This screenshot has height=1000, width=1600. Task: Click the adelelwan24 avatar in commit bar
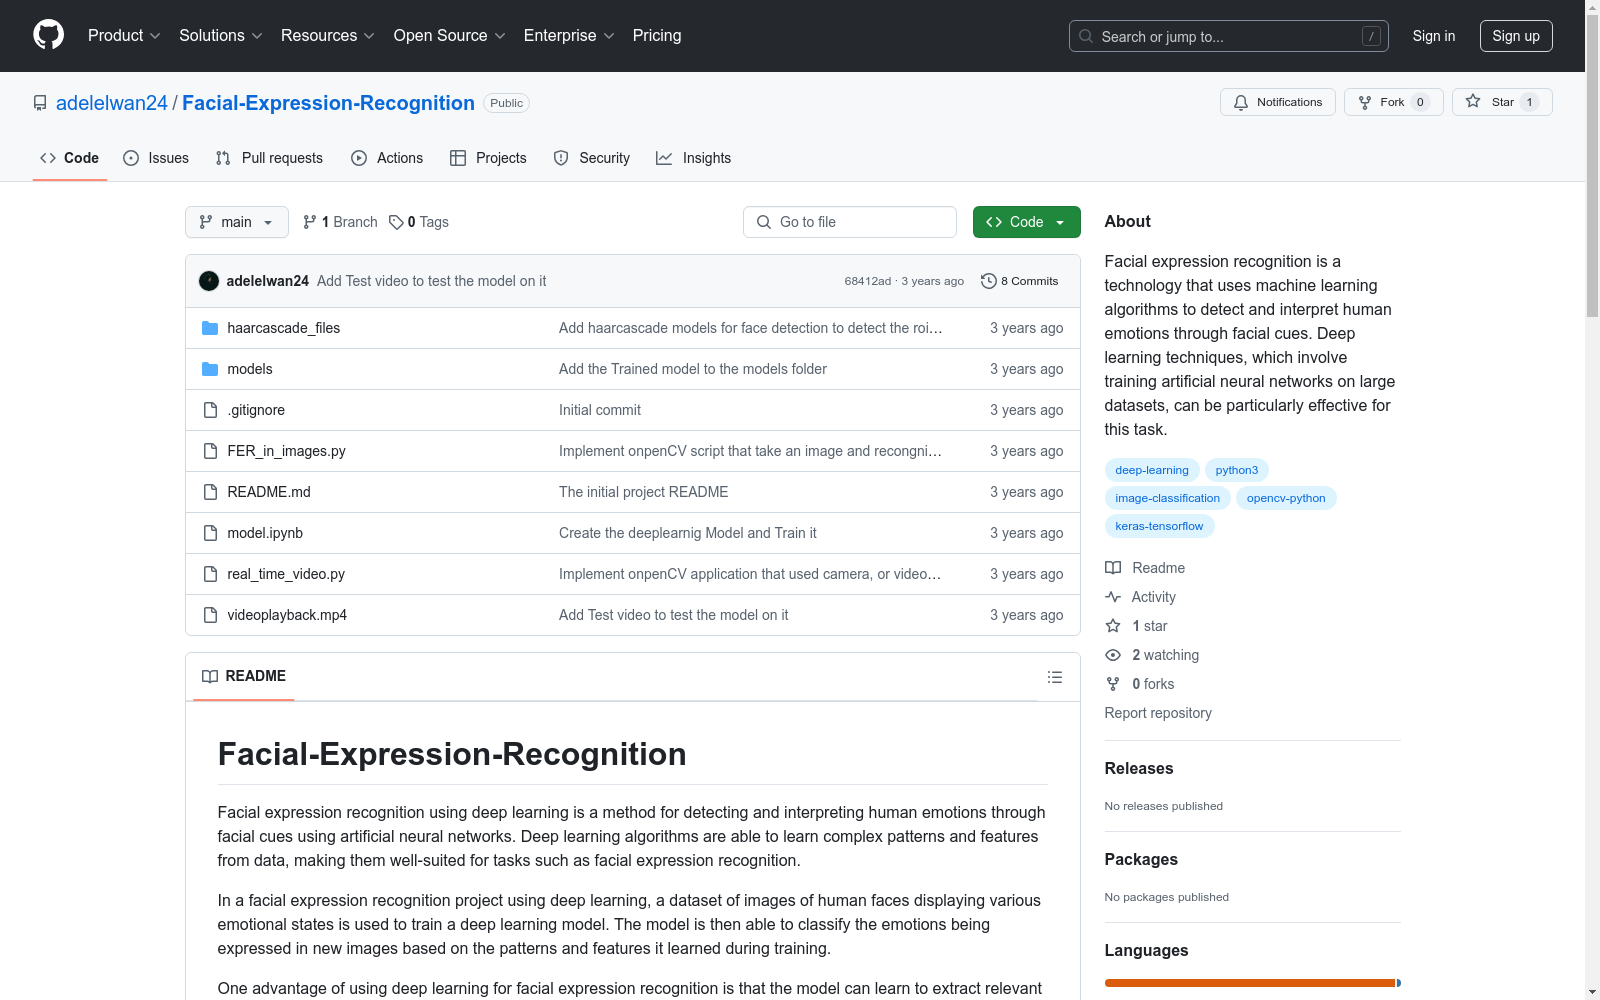[209, 281]
